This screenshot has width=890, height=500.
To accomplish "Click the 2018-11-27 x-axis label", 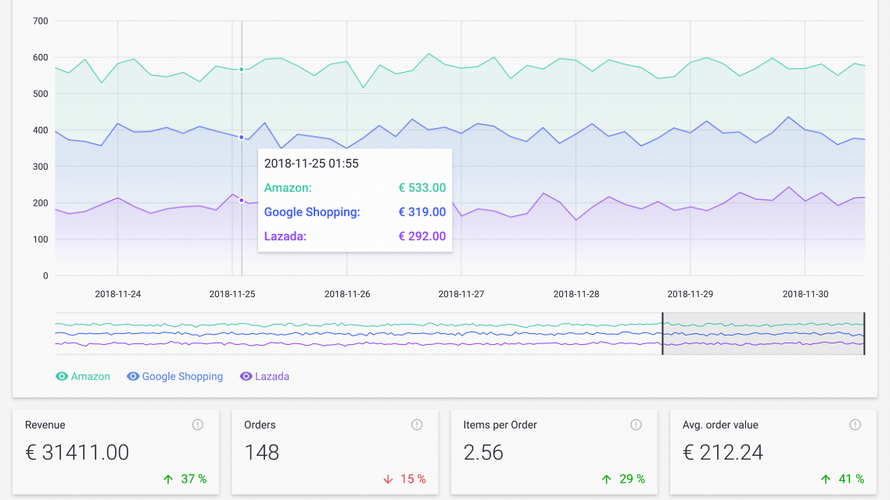I will tap(461, 294).
